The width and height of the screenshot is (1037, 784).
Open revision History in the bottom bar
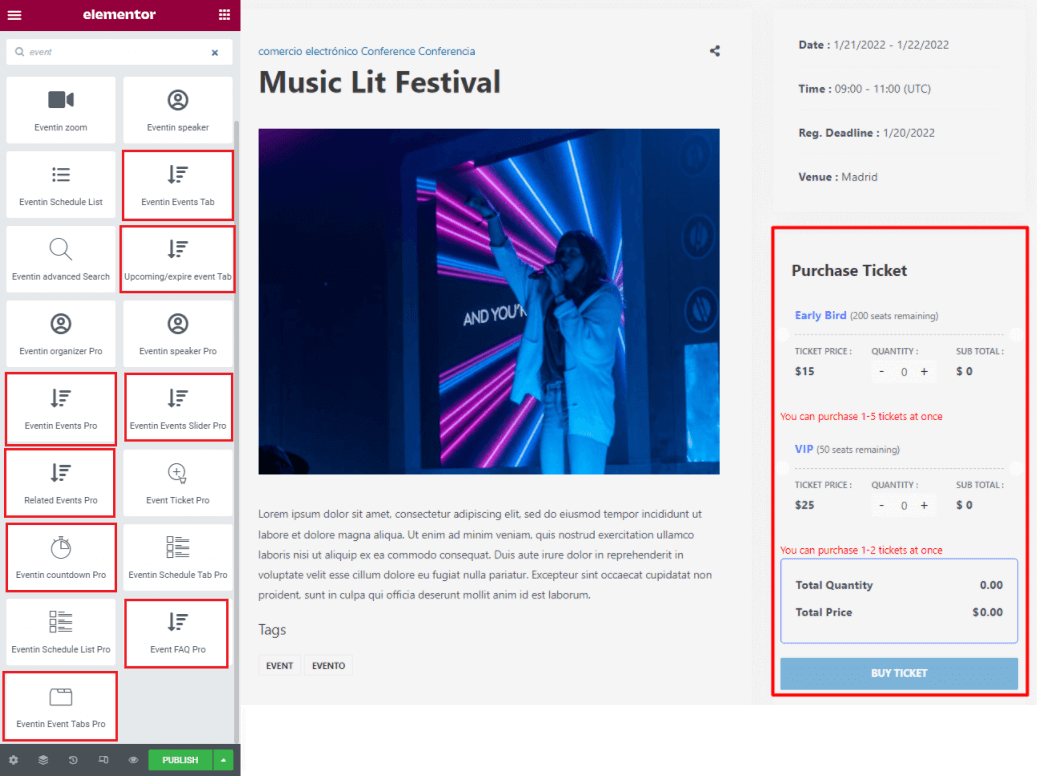tap(73, 760)
